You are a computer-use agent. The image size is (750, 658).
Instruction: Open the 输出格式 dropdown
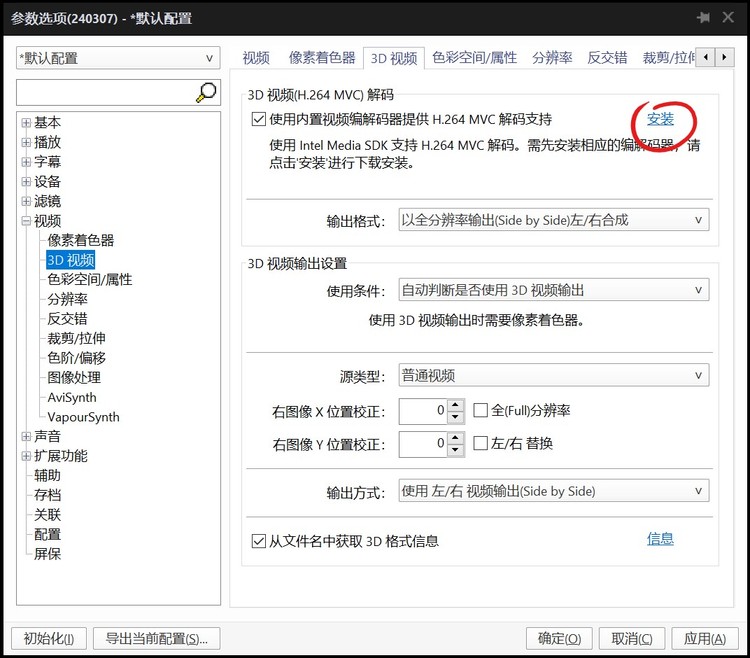pos(553,220)
